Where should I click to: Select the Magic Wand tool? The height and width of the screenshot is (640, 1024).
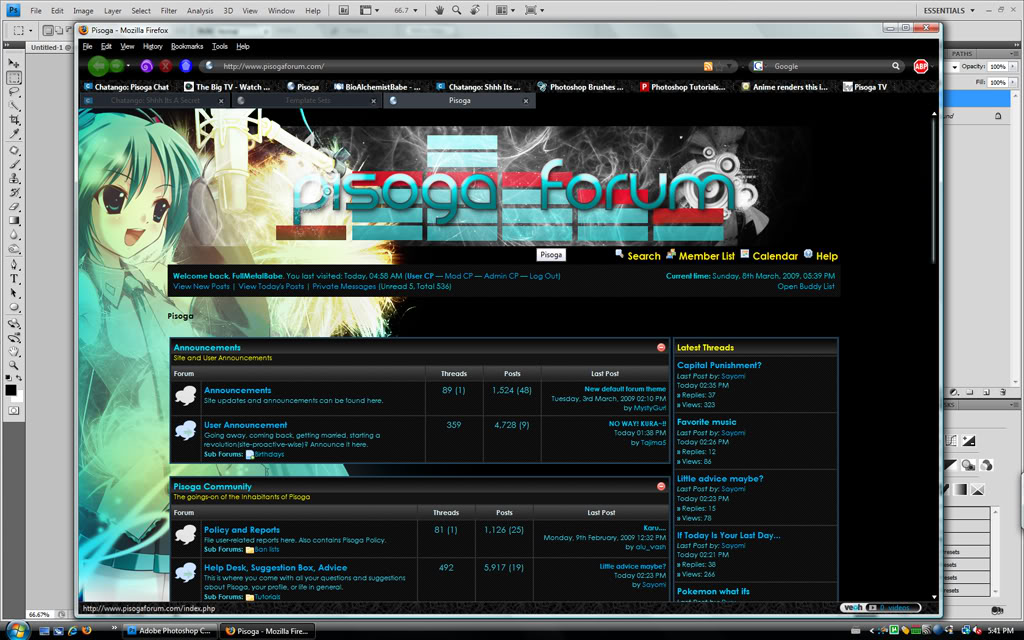tap(14, 106)
